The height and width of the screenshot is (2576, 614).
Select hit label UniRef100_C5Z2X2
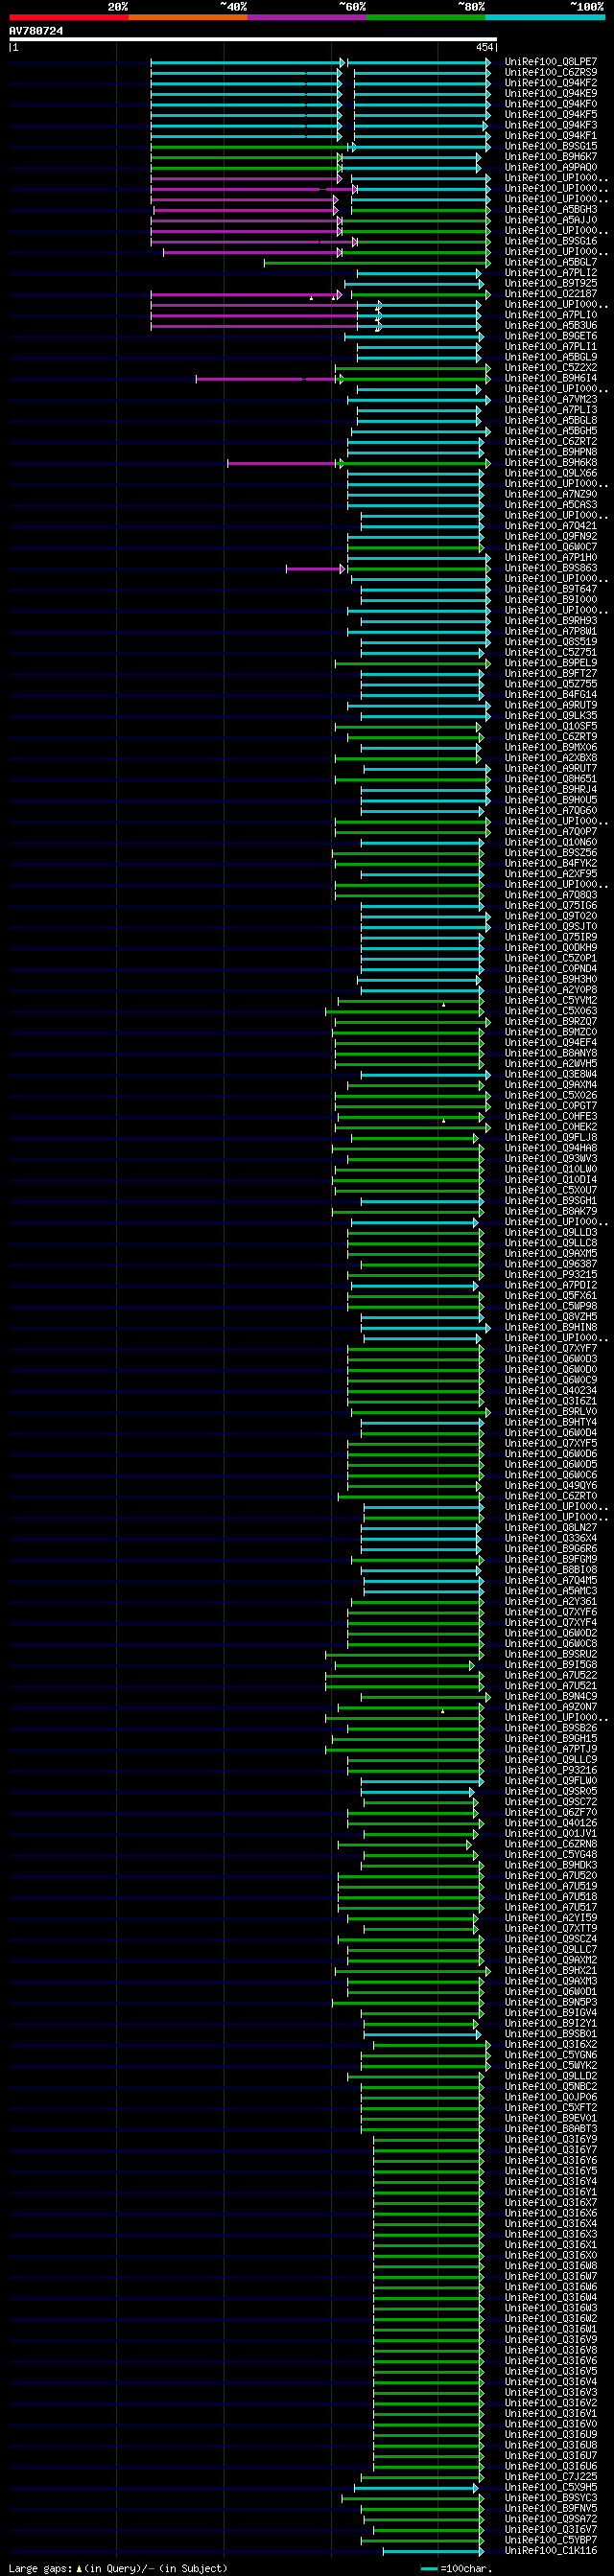click(551, 368)
